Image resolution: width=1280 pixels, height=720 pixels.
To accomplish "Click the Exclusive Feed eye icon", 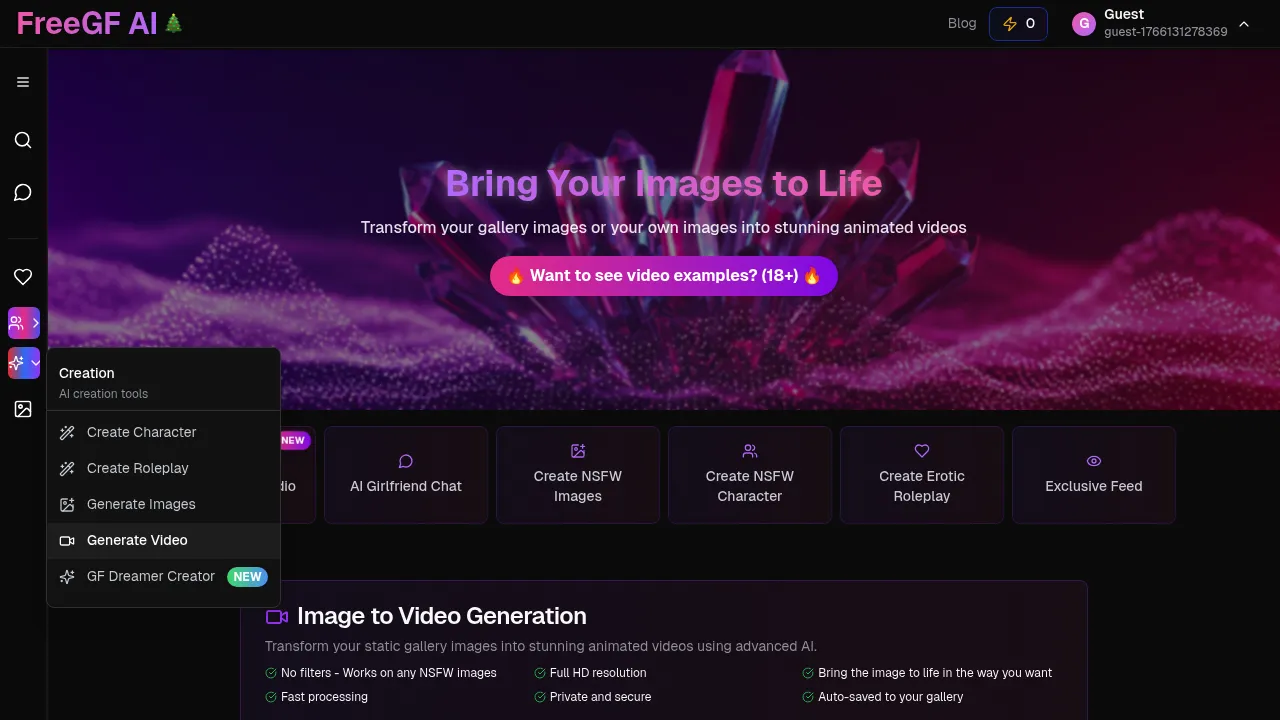I will (1093, 461).
